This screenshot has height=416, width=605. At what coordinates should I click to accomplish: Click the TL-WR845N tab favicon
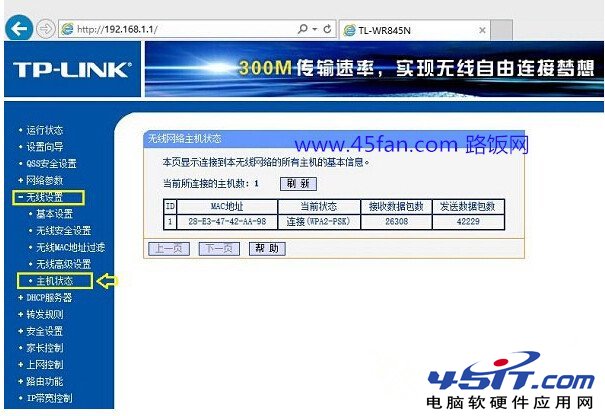pos(349,30)
